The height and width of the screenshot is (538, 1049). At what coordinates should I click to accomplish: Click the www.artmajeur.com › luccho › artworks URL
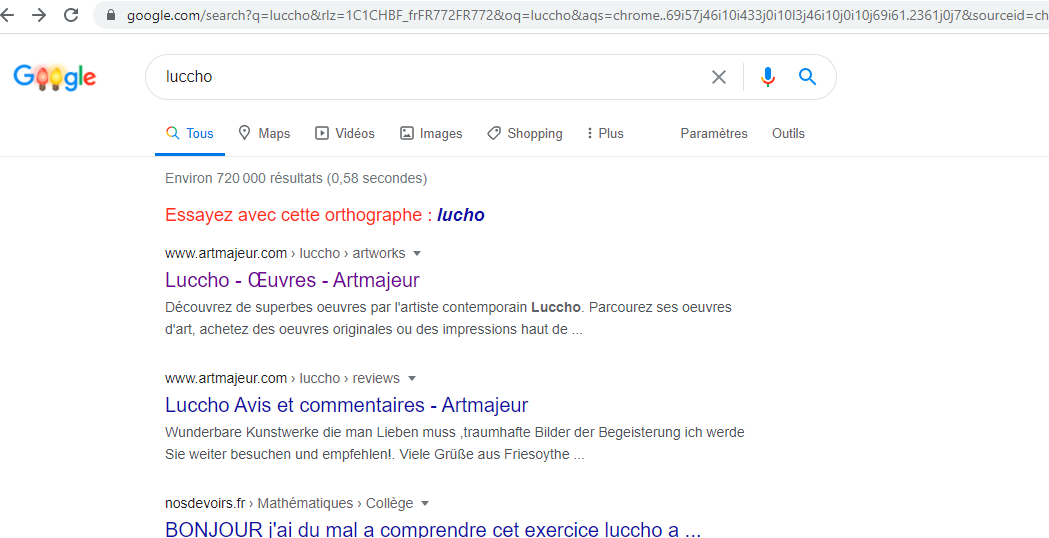285,253
